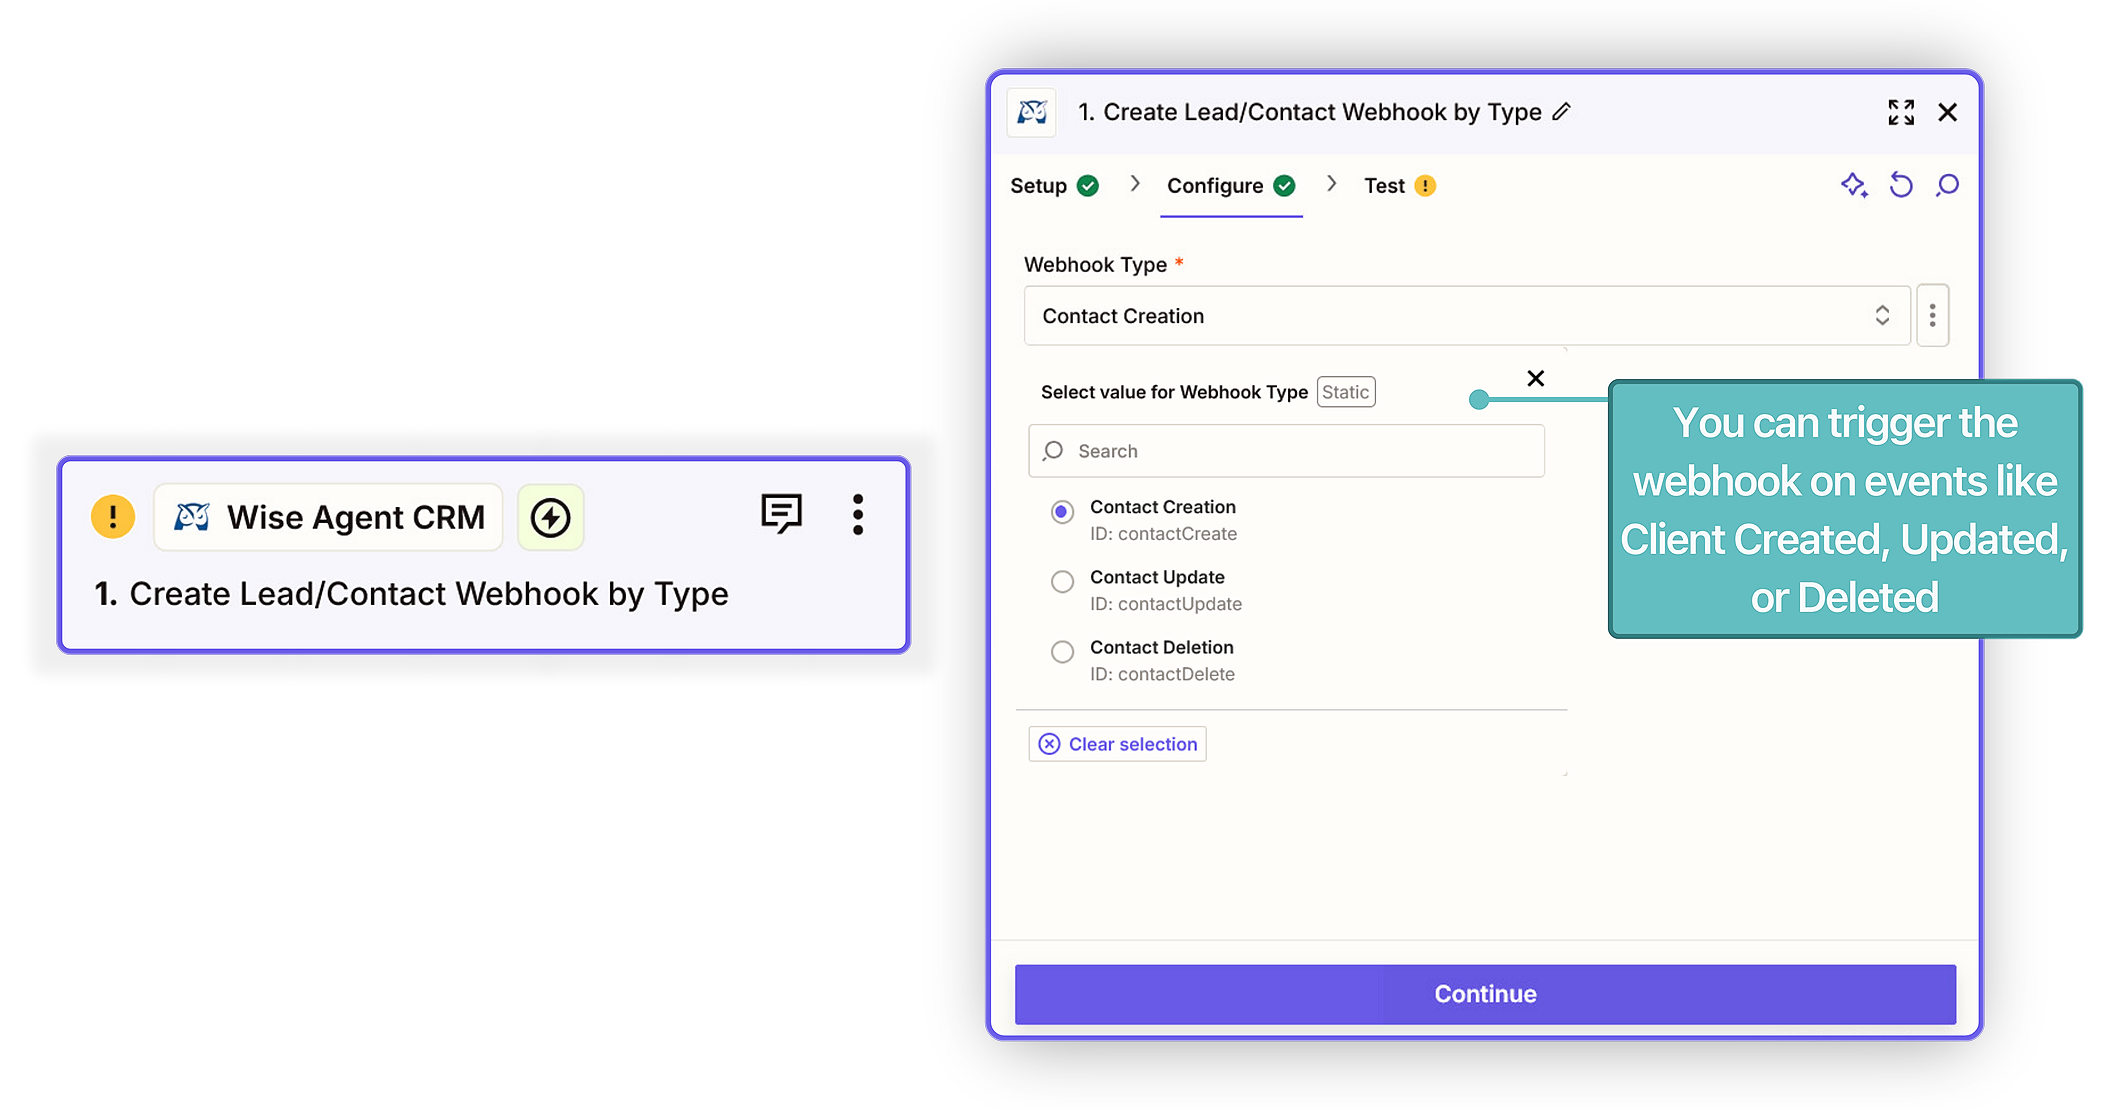Click the 'ID: contactDelete' text
This screenshot has height=1110, width=2116.
pos(1162,674)
